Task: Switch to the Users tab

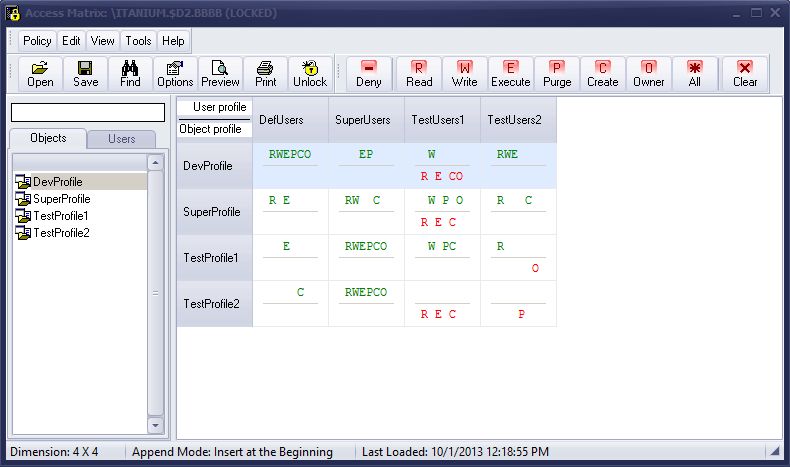Action: [x=121, y=139]
